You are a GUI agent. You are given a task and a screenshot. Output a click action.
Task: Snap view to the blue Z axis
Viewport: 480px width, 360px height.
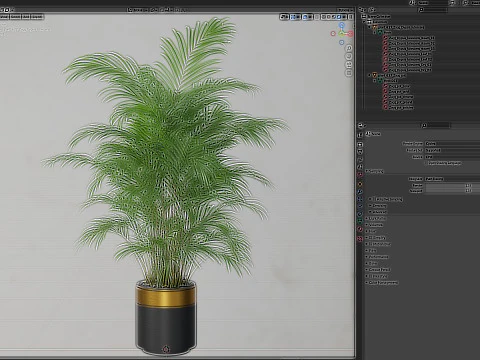tap(342, 25)
